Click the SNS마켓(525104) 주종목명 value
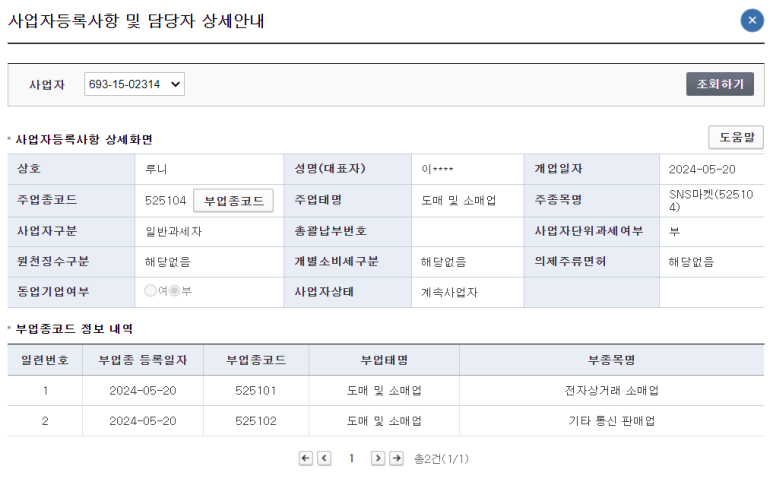This screenshot has width=773, height=479. 711,201
